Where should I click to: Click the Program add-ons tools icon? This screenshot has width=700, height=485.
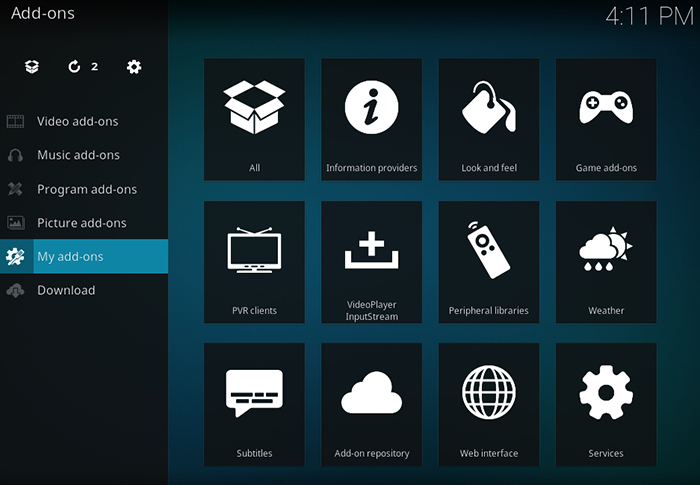click(x=15, y=189)
